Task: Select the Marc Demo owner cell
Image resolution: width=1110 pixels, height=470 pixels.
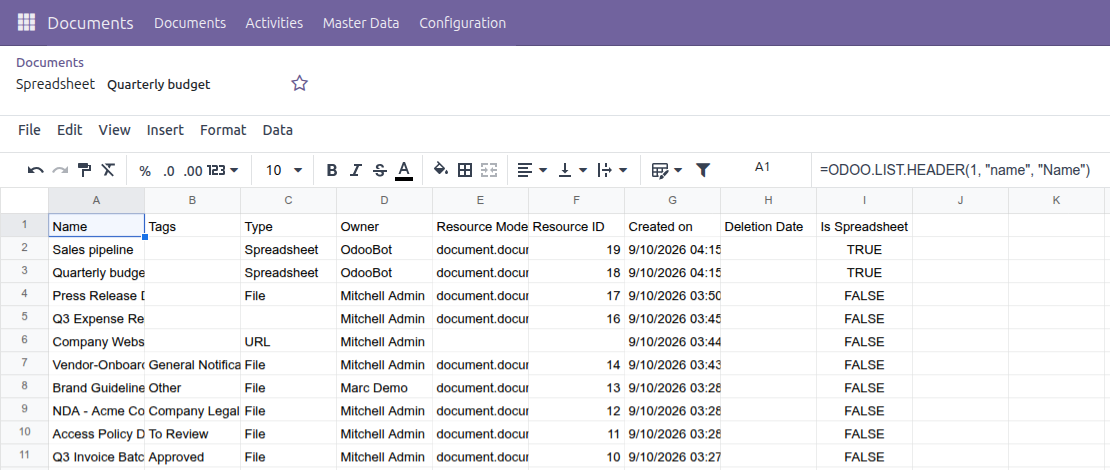Action: [x=384, y=388]
